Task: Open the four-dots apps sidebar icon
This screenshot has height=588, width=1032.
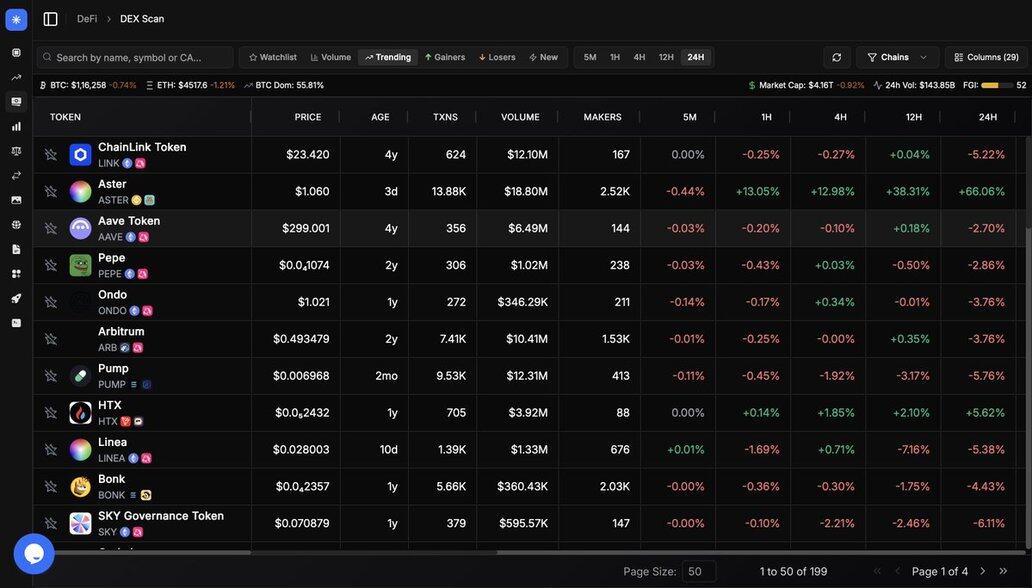Action: tap(16, 274)
